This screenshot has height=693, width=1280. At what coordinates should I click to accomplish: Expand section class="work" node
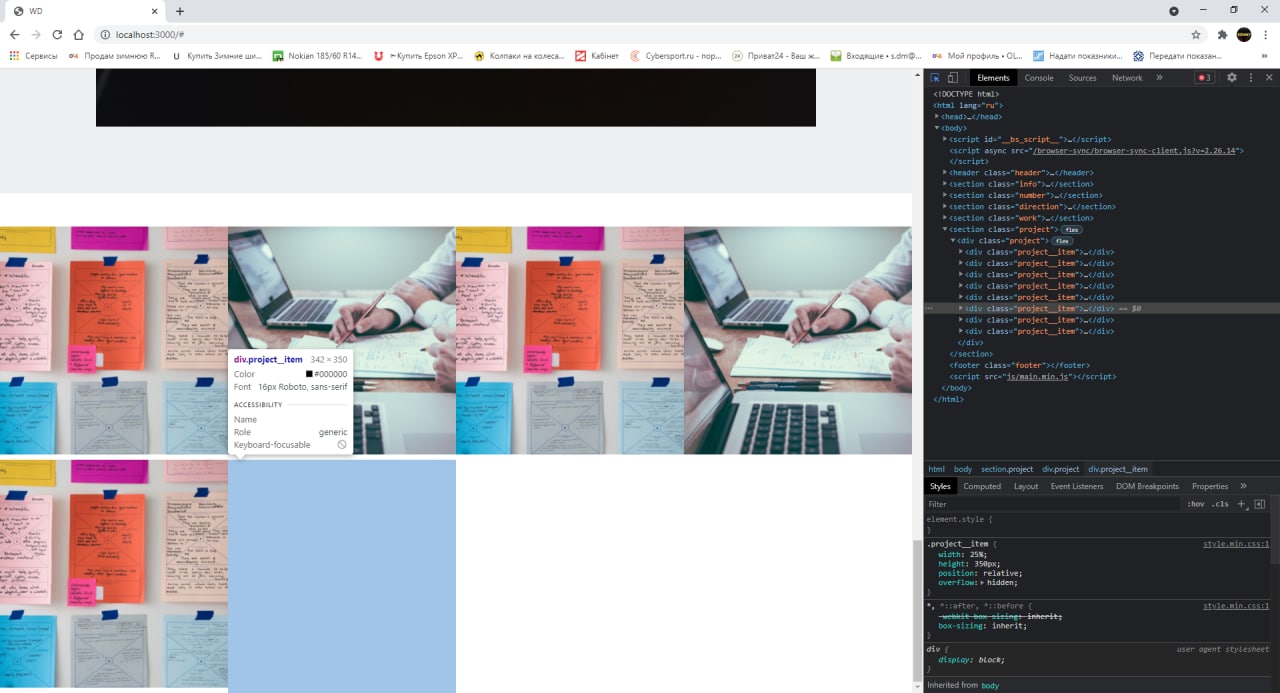(946, 218)
